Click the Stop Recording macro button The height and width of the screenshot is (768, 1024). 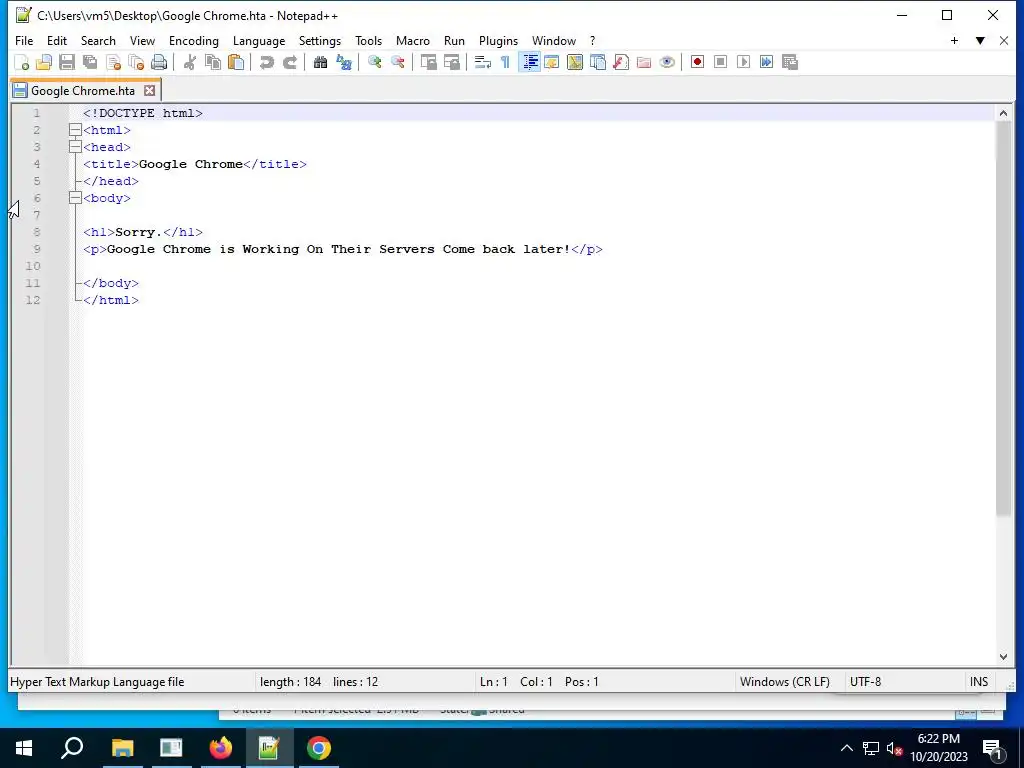[720, 62]
